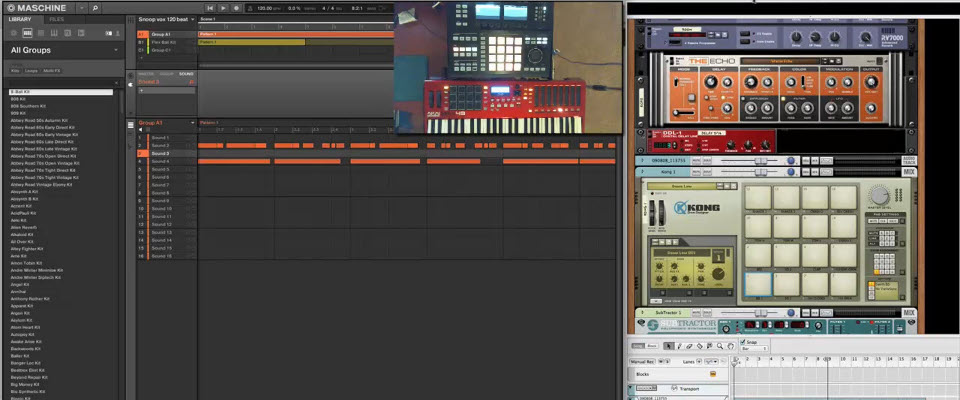Select the Samples browser type icon
Image resolution: width=960 pixels, height=400 pixels.
point(81,33)
